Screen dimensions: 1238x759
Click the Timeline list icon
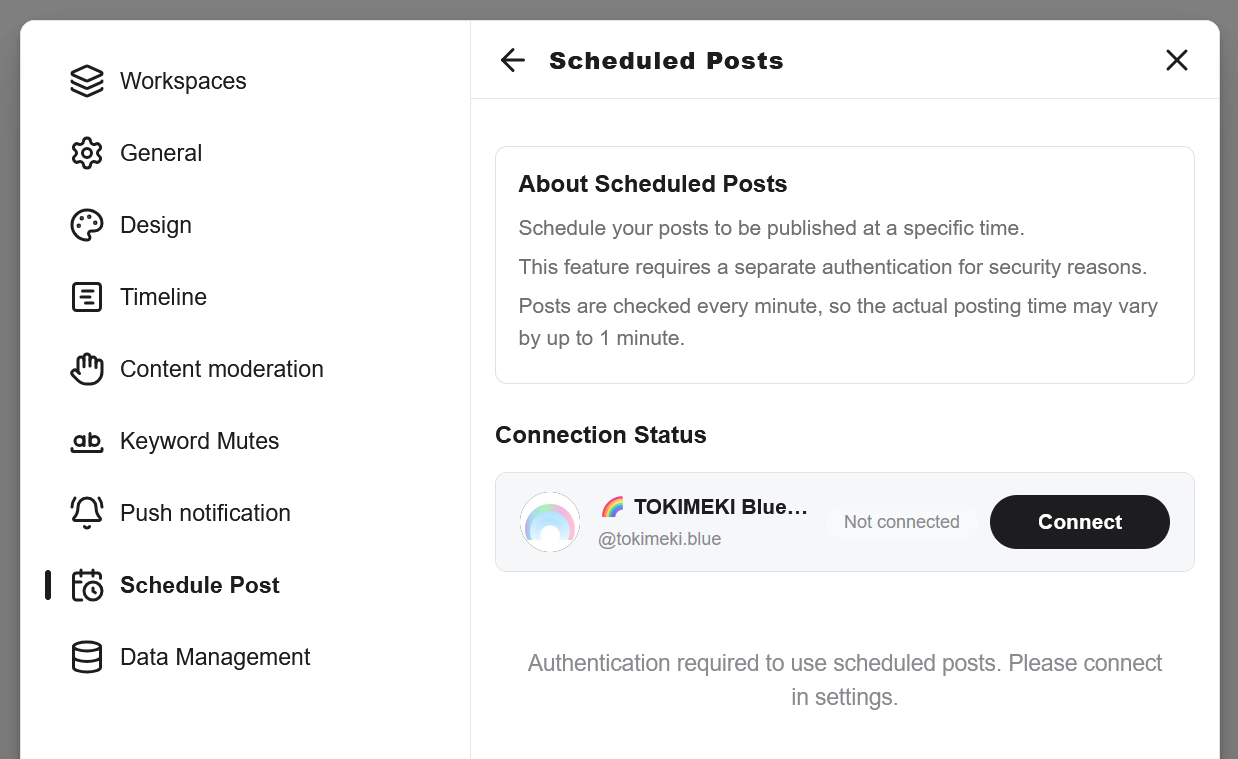tap(87, 297)
